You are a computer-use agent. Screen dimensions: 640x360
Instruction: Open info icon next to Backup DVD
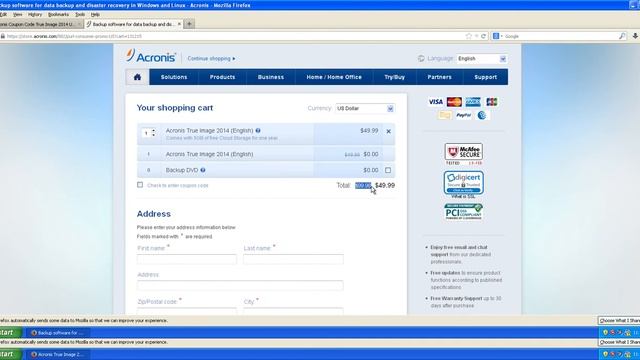coord(203,170)
